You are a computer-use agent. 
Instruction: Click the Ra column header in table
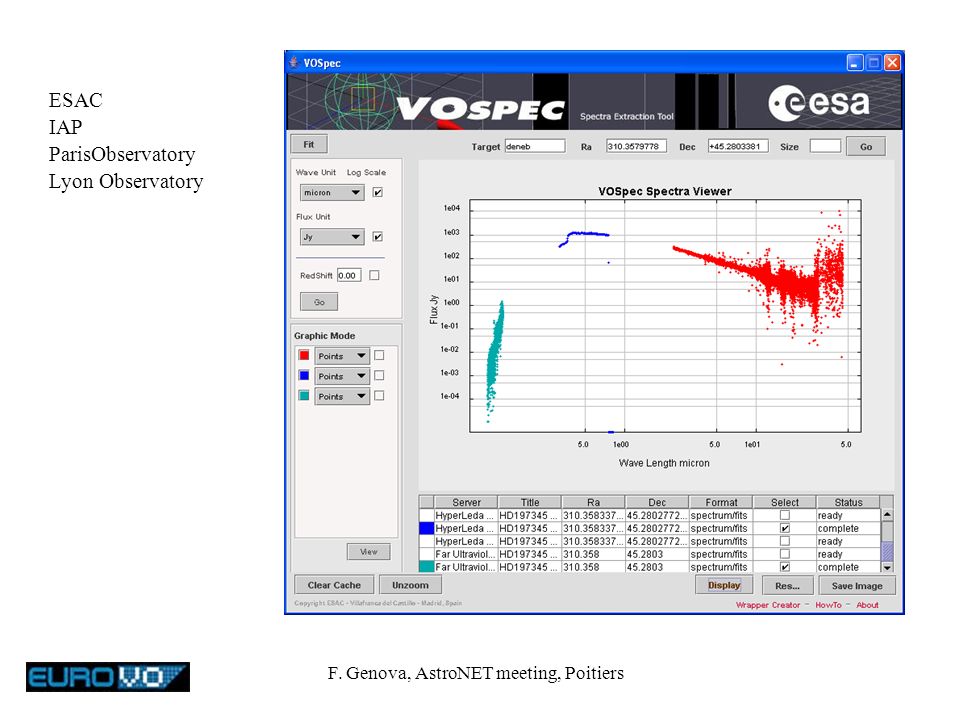[x=593, y=502]
